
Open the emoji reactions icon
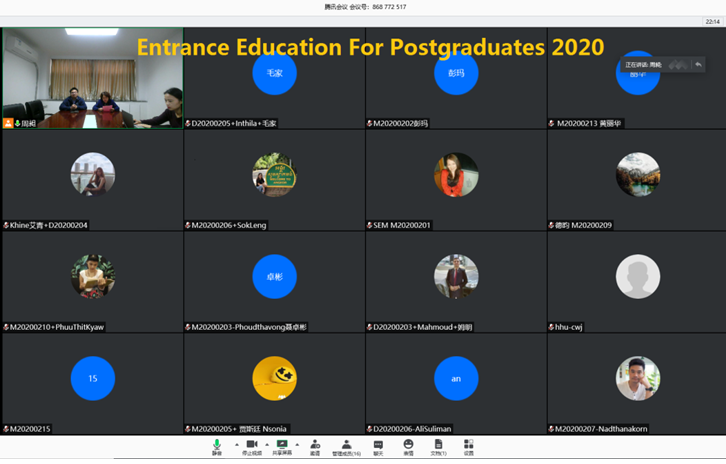[408, 446]
